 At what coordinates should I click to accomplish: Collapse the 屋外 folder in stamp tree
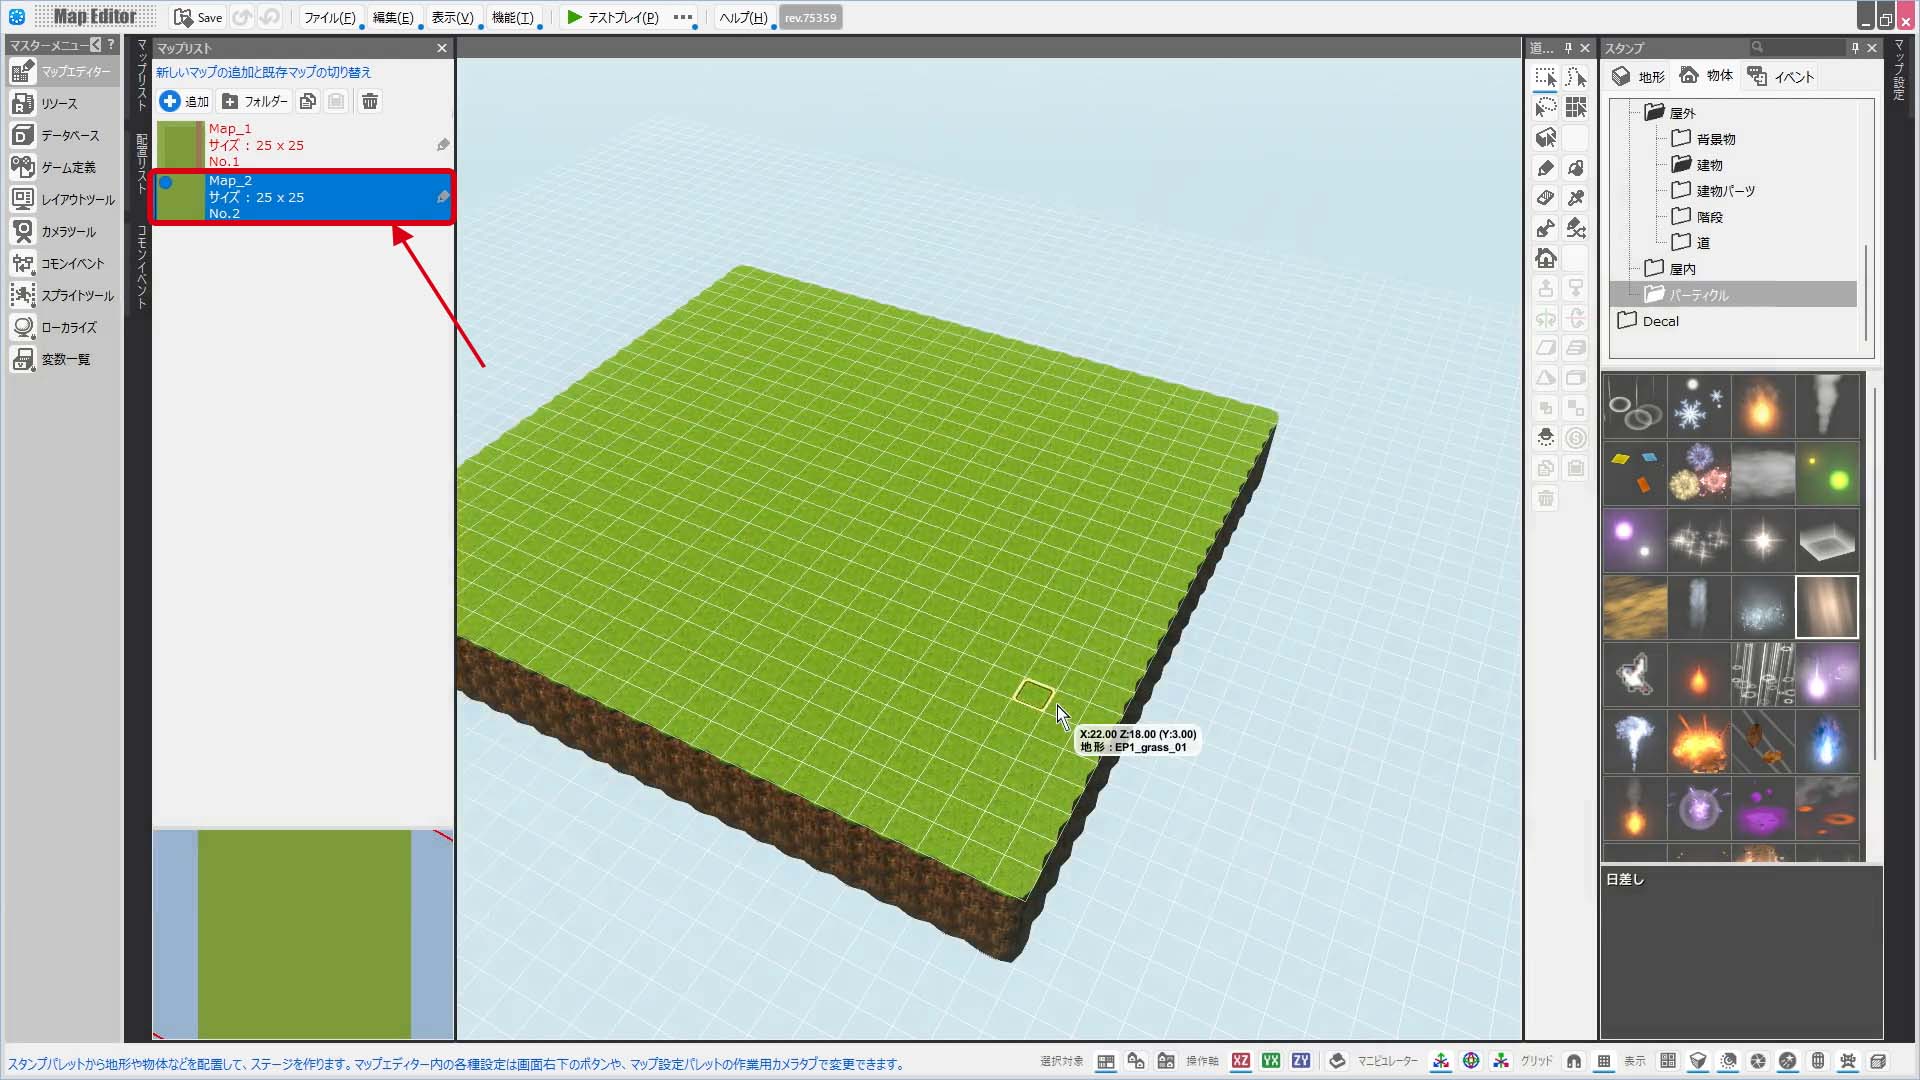coord(1670,112)
